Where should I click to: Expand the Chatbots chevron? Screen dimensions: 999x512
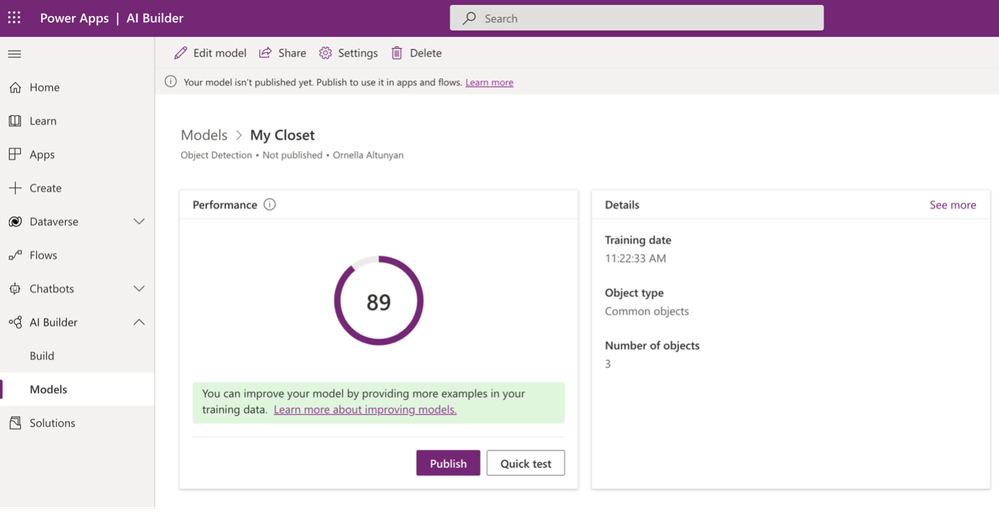point(139,288)
